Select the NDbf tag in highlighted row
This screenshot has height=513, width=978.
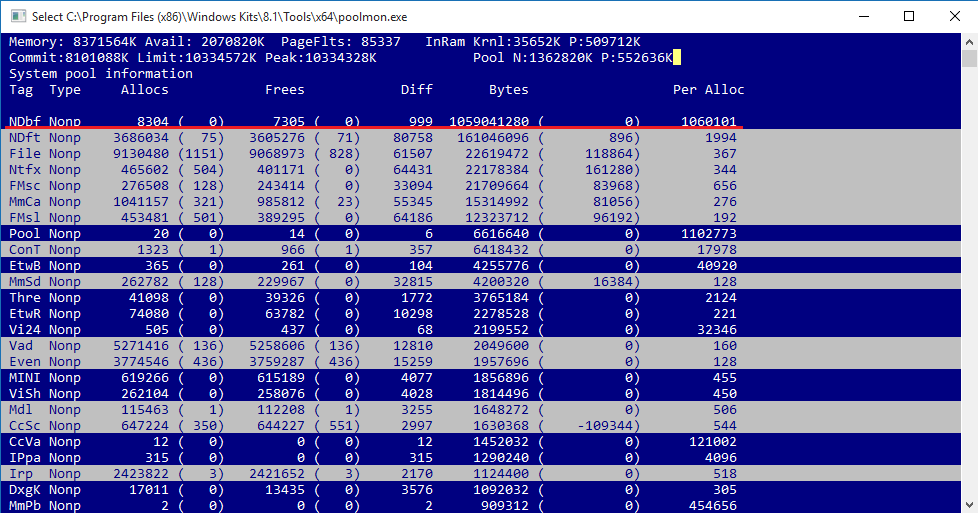click(x=25, y=122)
